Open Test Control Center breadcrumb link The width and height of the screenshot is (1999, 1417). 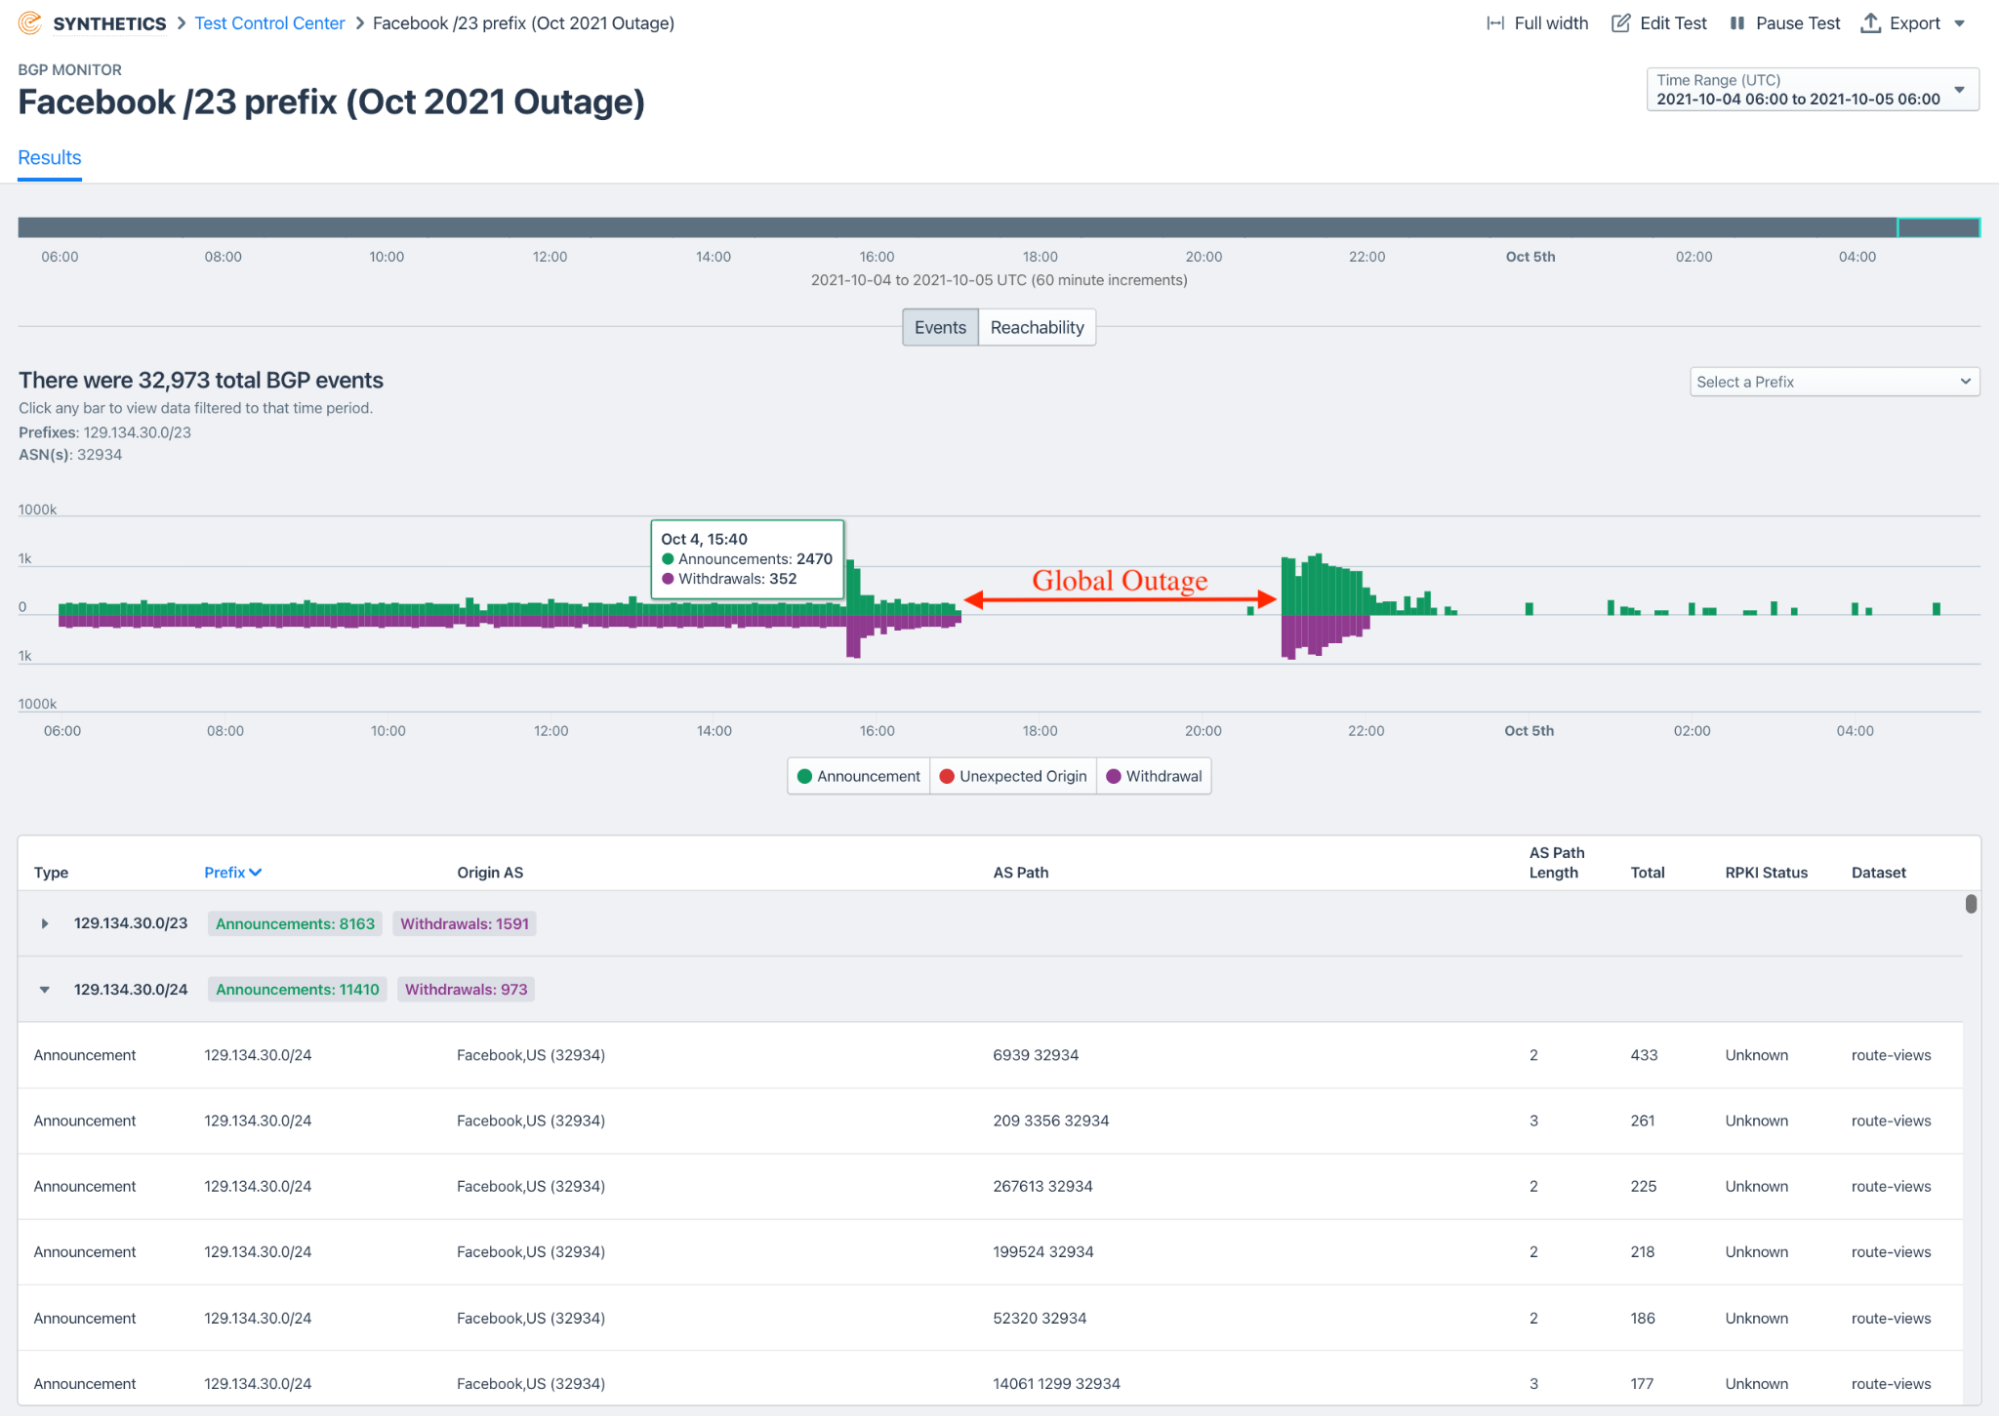[x=269, y=23]
